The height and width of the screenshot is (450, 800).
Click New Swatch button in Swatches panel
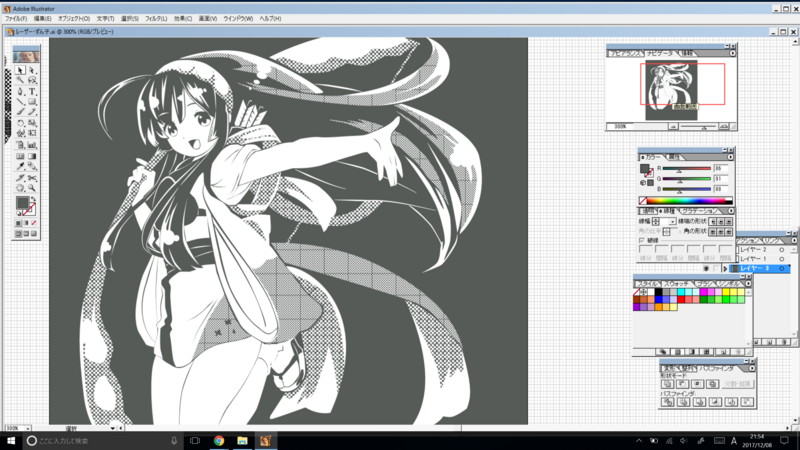click(x=722, y=352)
